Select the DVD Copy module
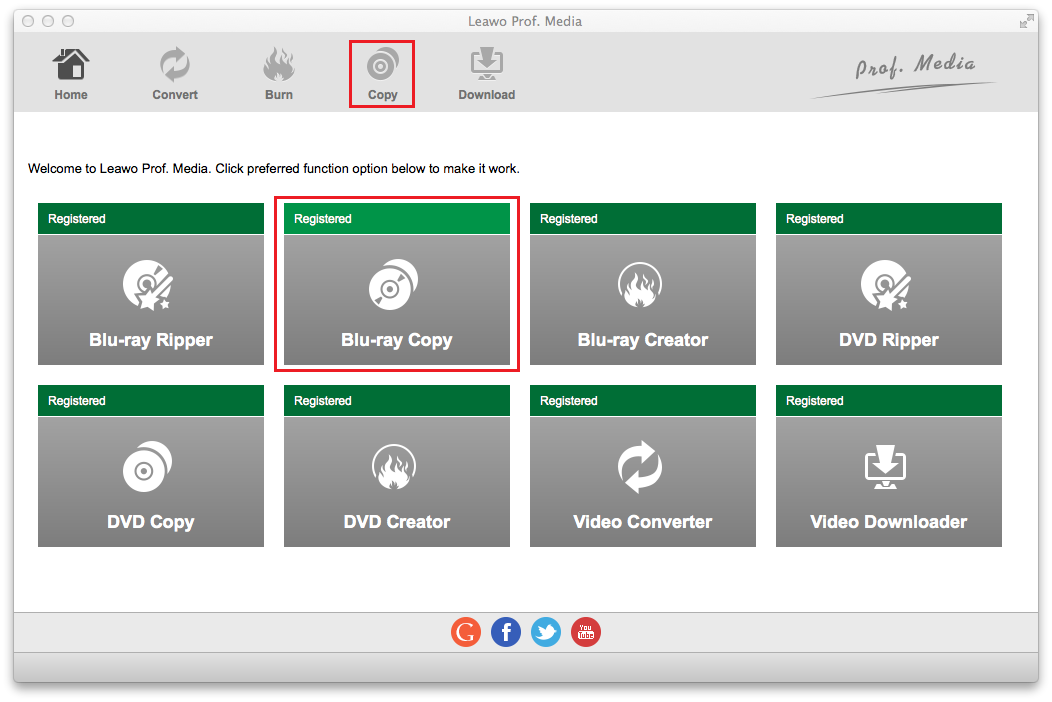This screenshot has height=702, width=1052. [151, 482]
